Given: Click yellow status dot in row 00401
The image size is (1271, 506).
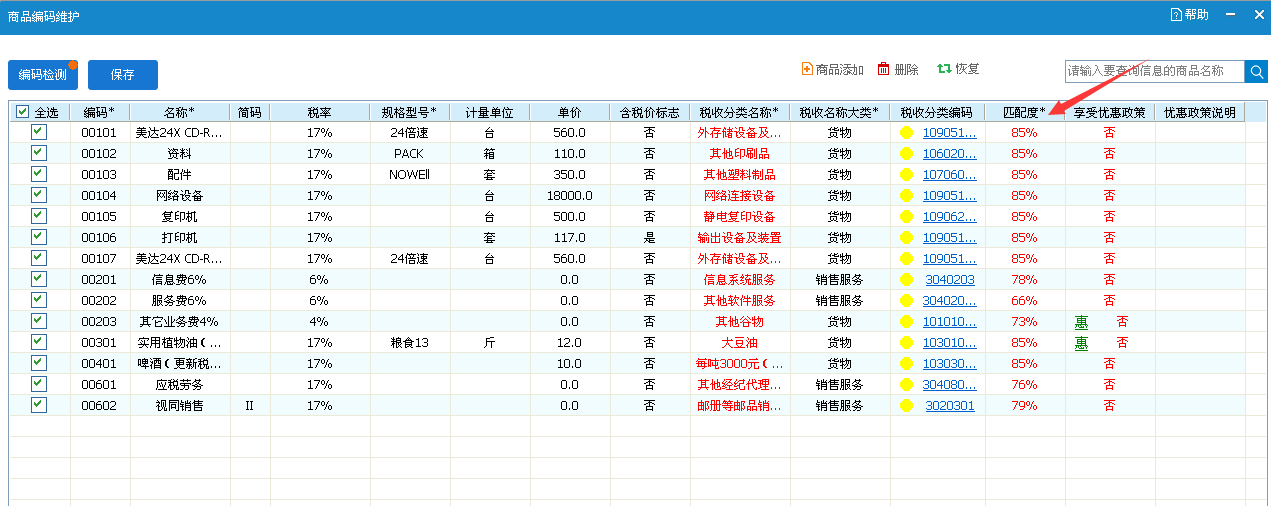Looking at the screenshot, I should (907, 364).
